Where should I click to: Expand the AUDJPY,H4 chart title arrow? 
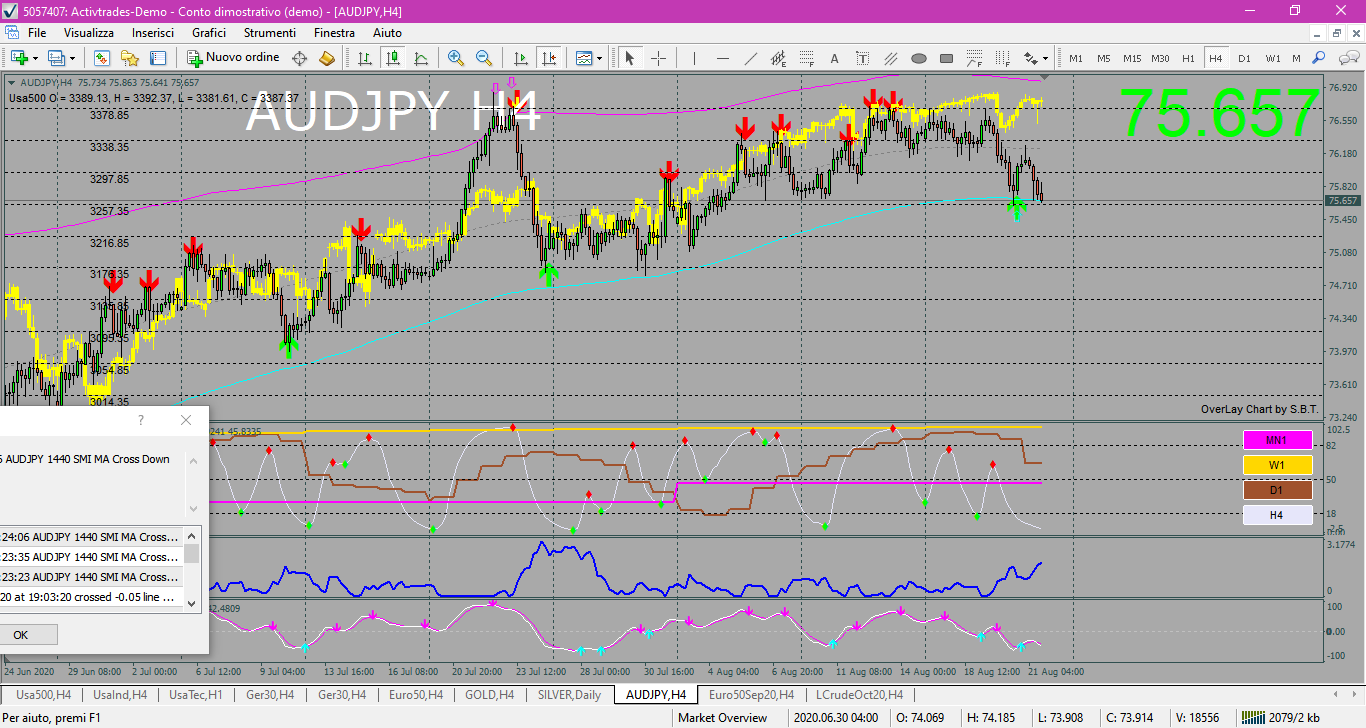click(11, 82)
